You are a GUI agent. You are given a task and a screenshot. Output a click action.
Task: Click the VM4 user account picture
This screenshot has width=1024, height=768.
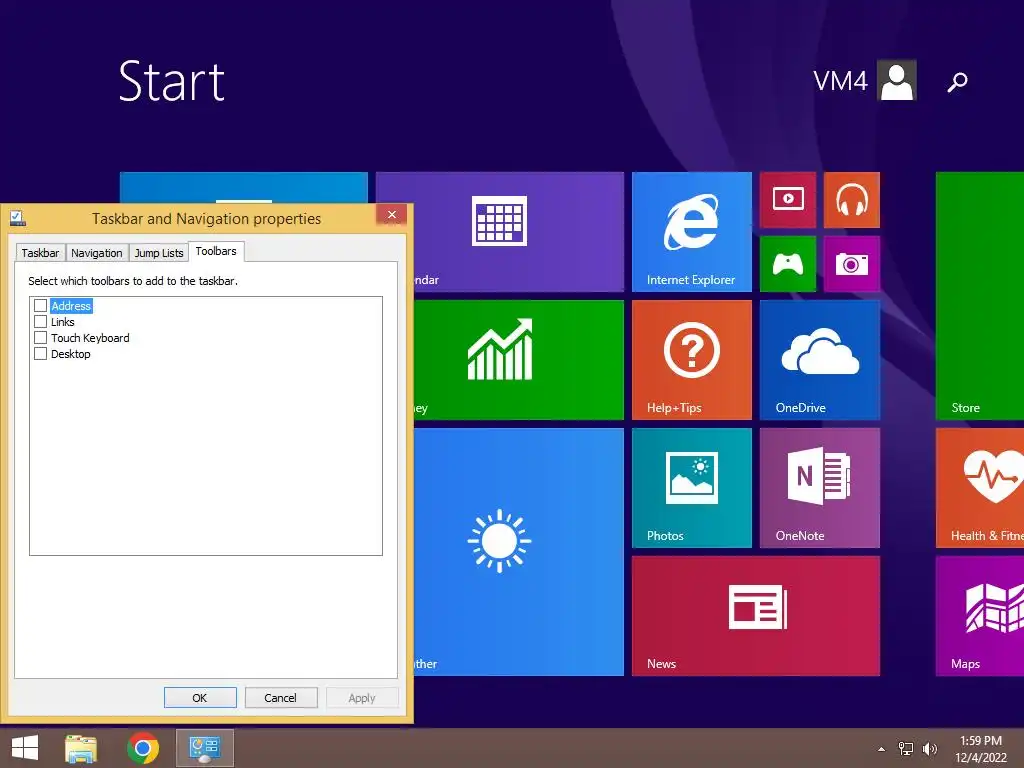[x=897, y=80]
